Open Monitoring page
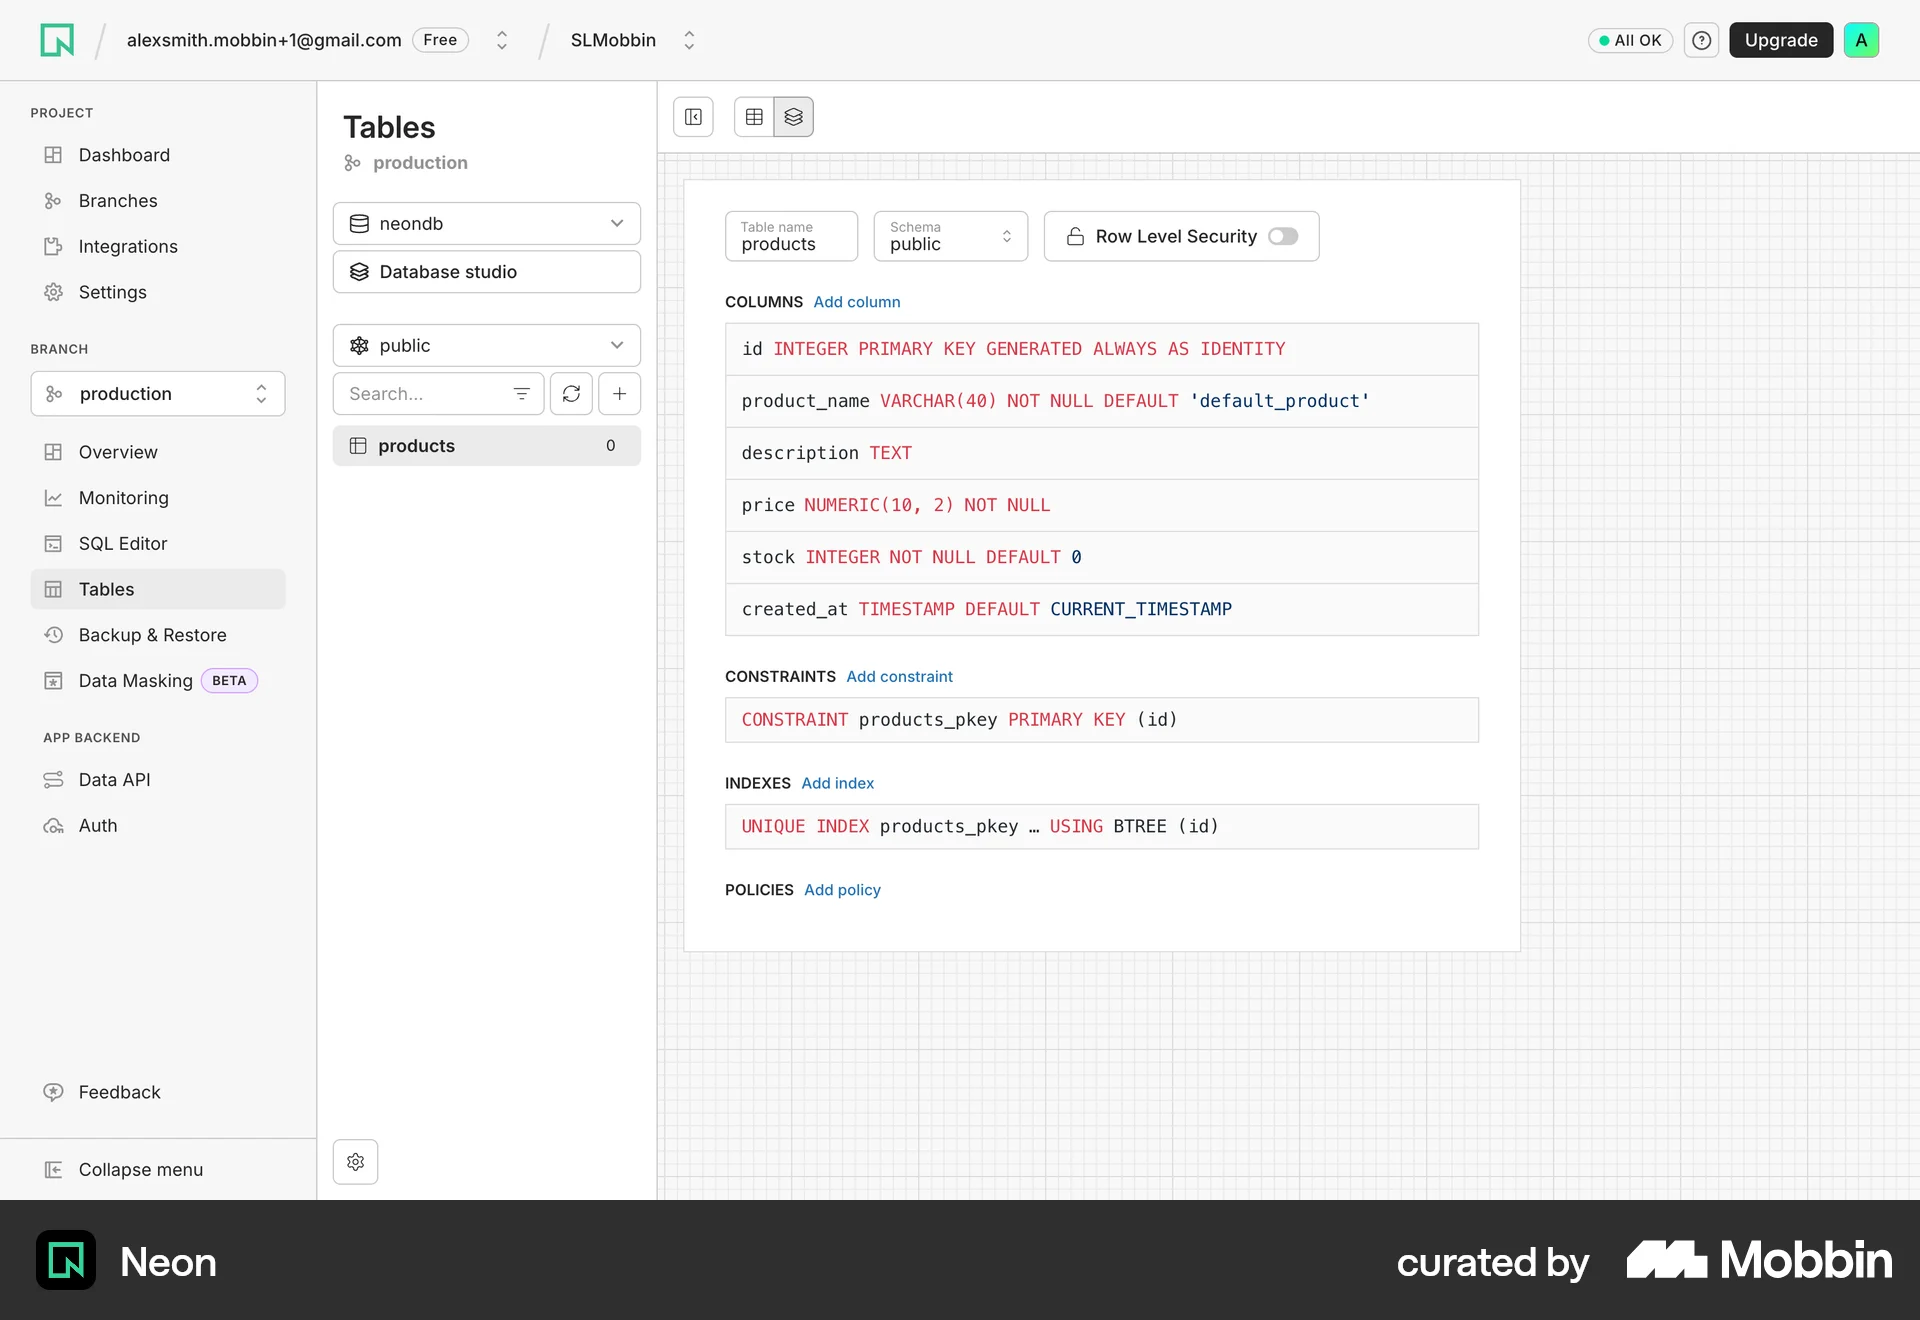 click(123, 498)
